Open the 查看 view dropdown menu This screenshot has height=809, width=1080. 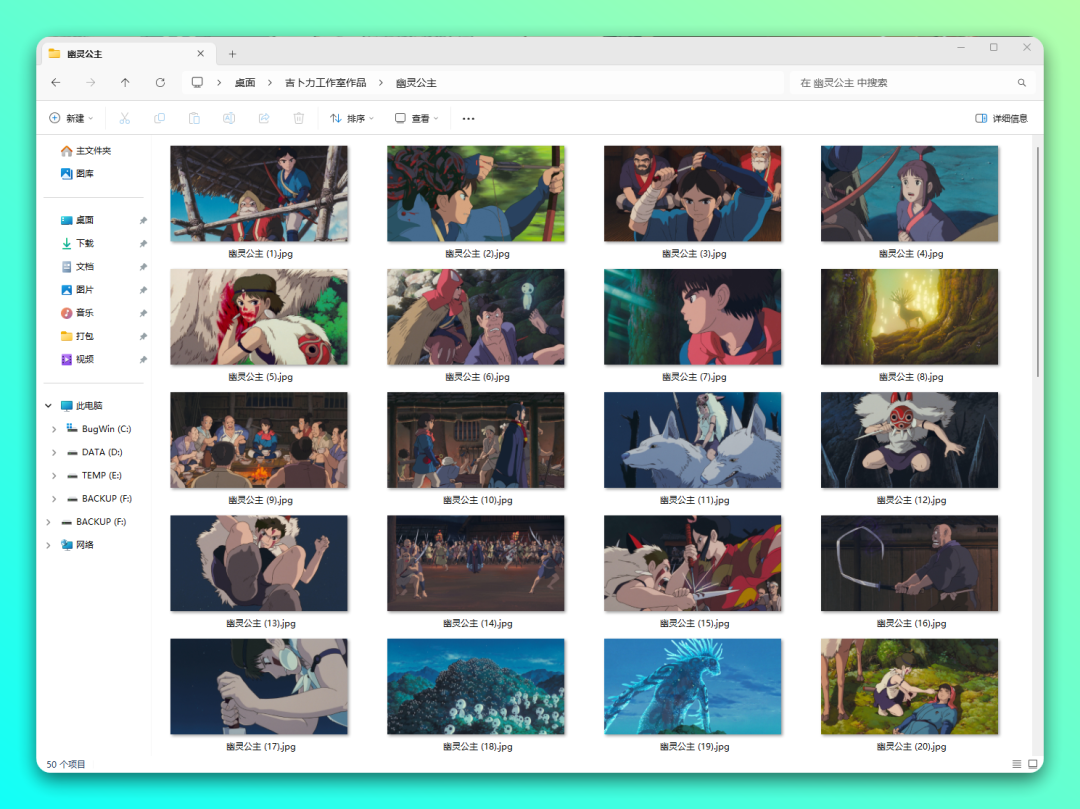tap(417, 118)
